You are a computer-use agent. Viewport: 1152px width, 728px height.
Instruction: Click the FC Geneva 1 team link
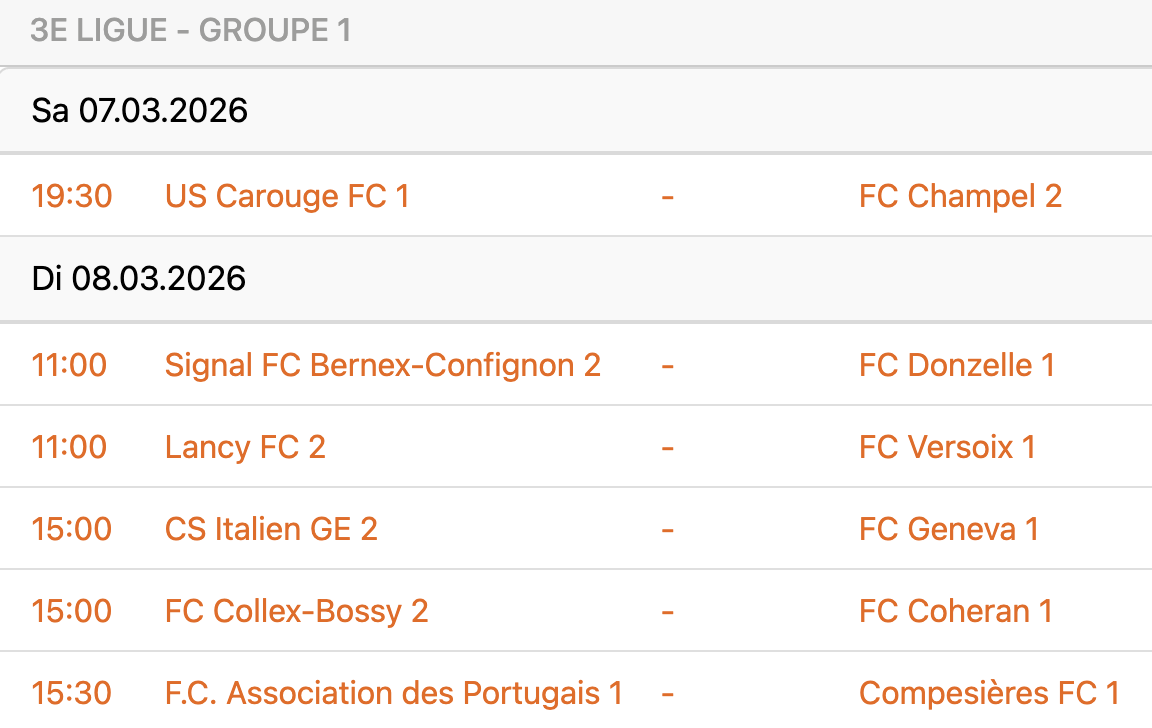tap(948, 529)
